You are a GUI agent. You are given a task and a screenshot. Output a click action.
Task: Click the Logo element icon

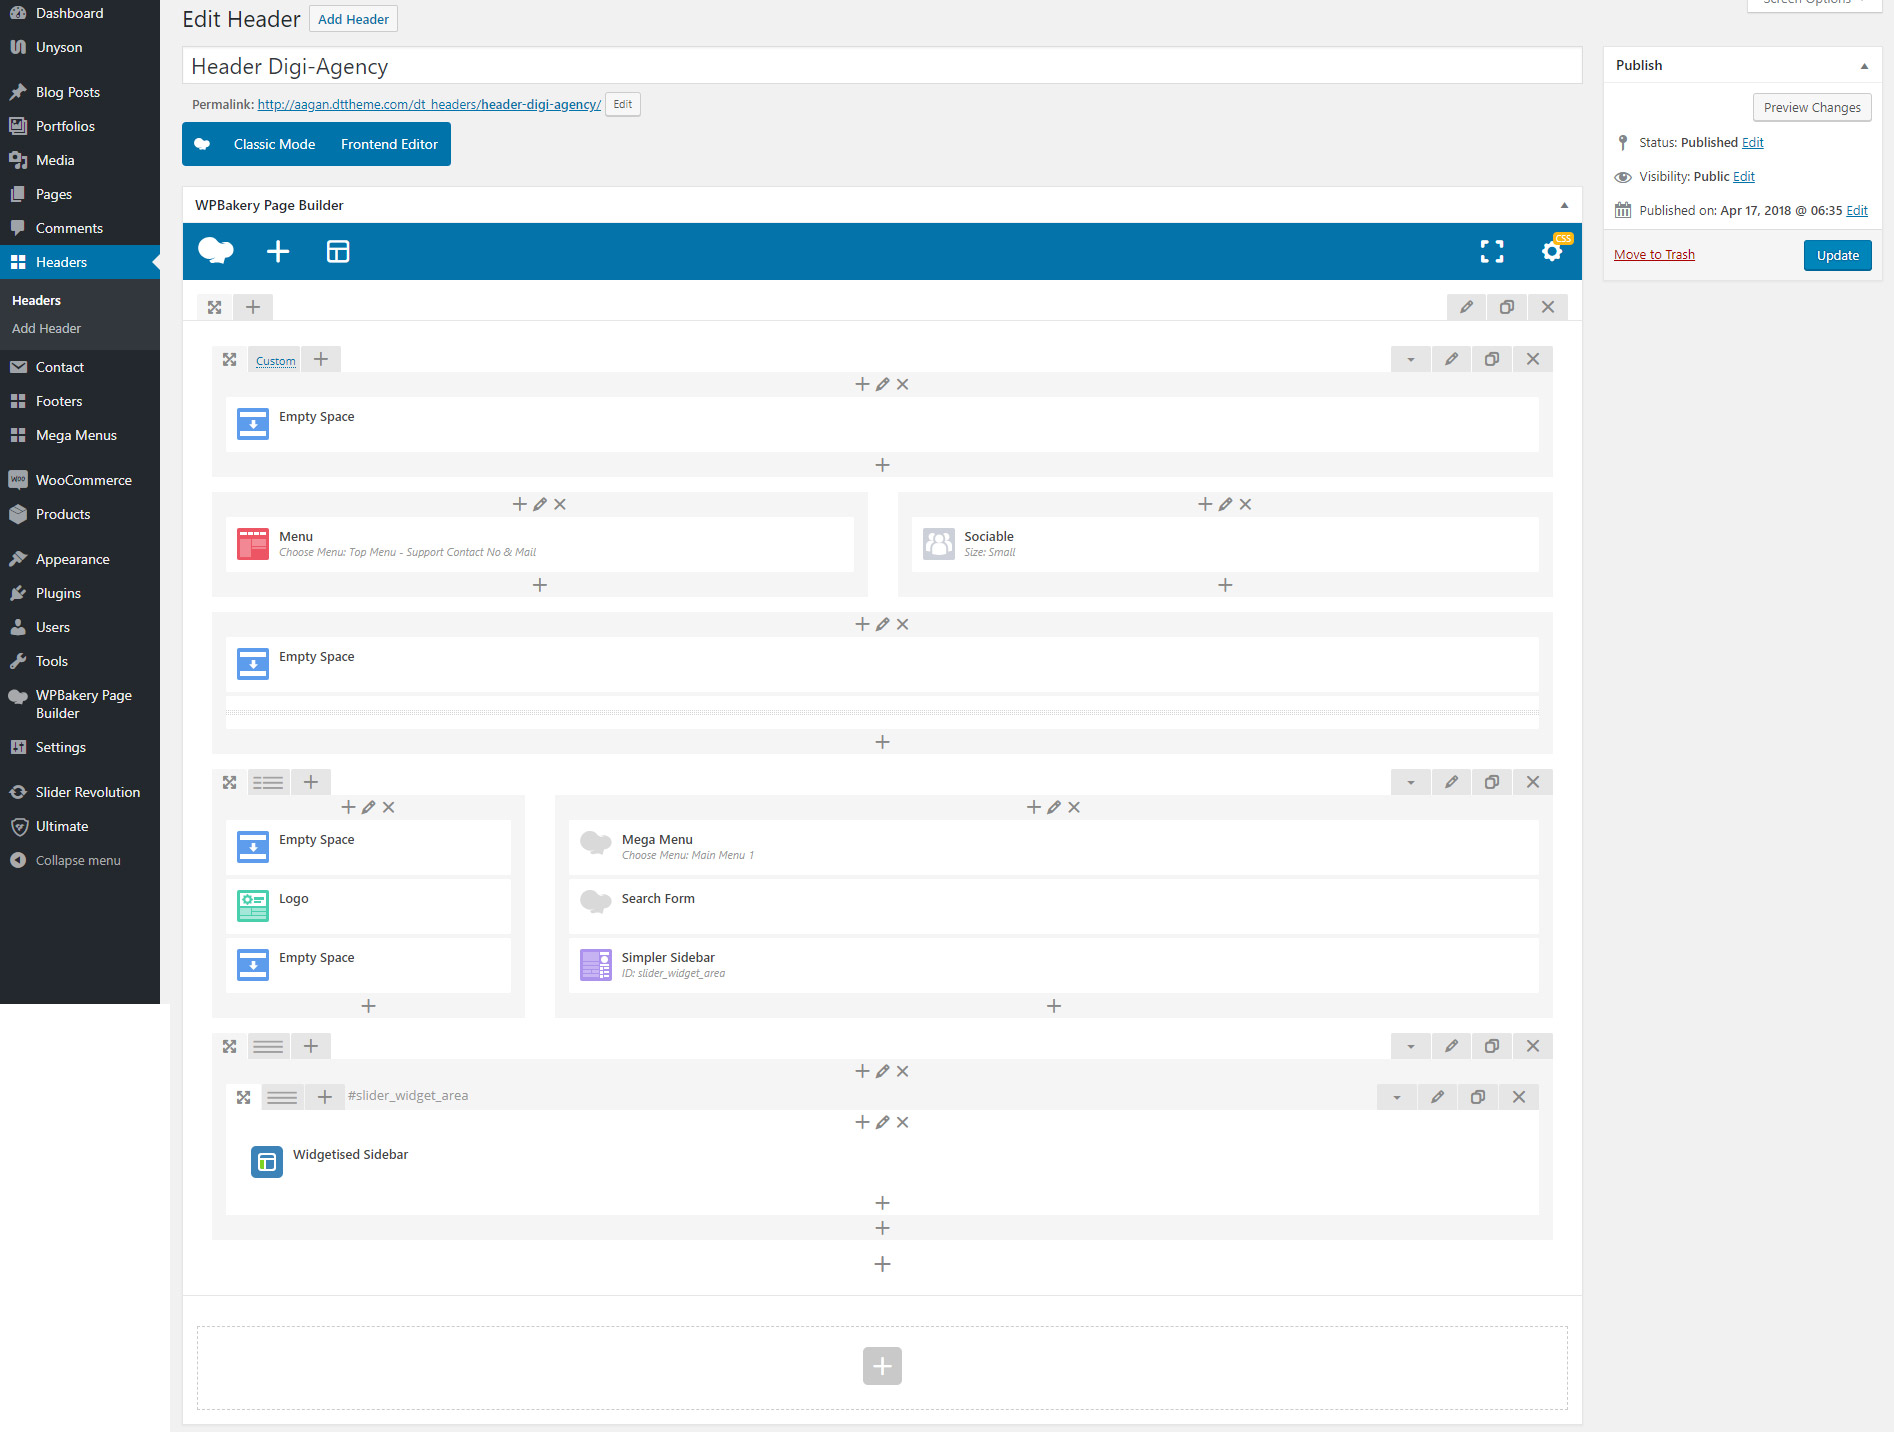[253, 906]
